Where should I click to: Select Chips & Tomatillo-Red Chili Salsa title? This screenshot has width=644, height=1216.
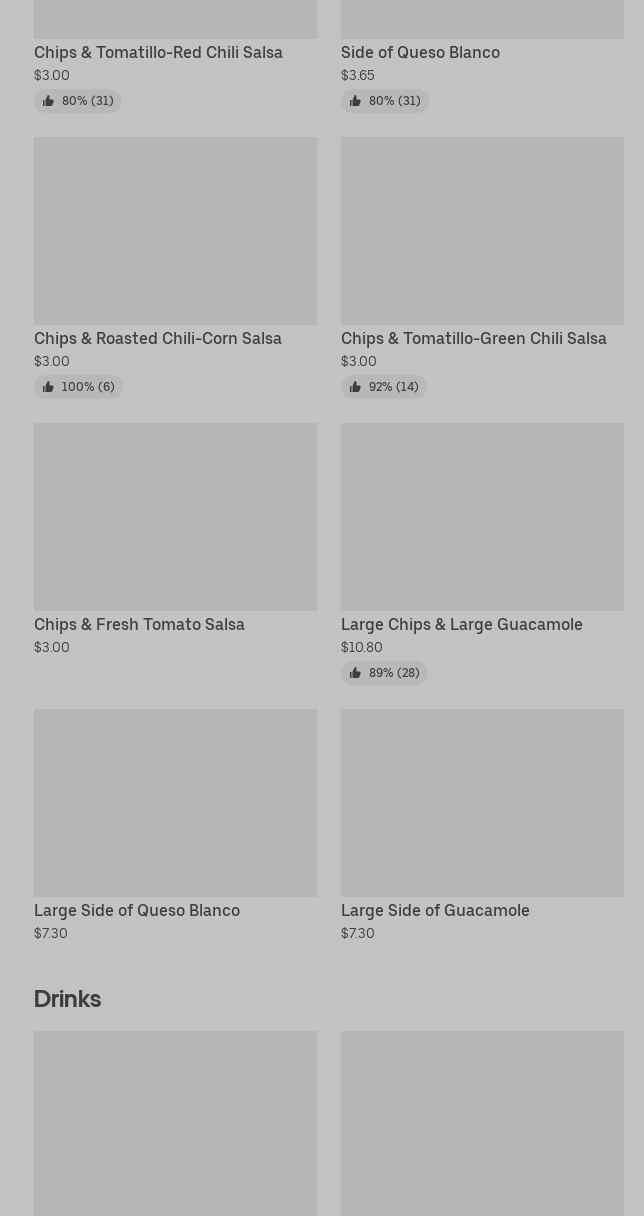click(158, 52)
